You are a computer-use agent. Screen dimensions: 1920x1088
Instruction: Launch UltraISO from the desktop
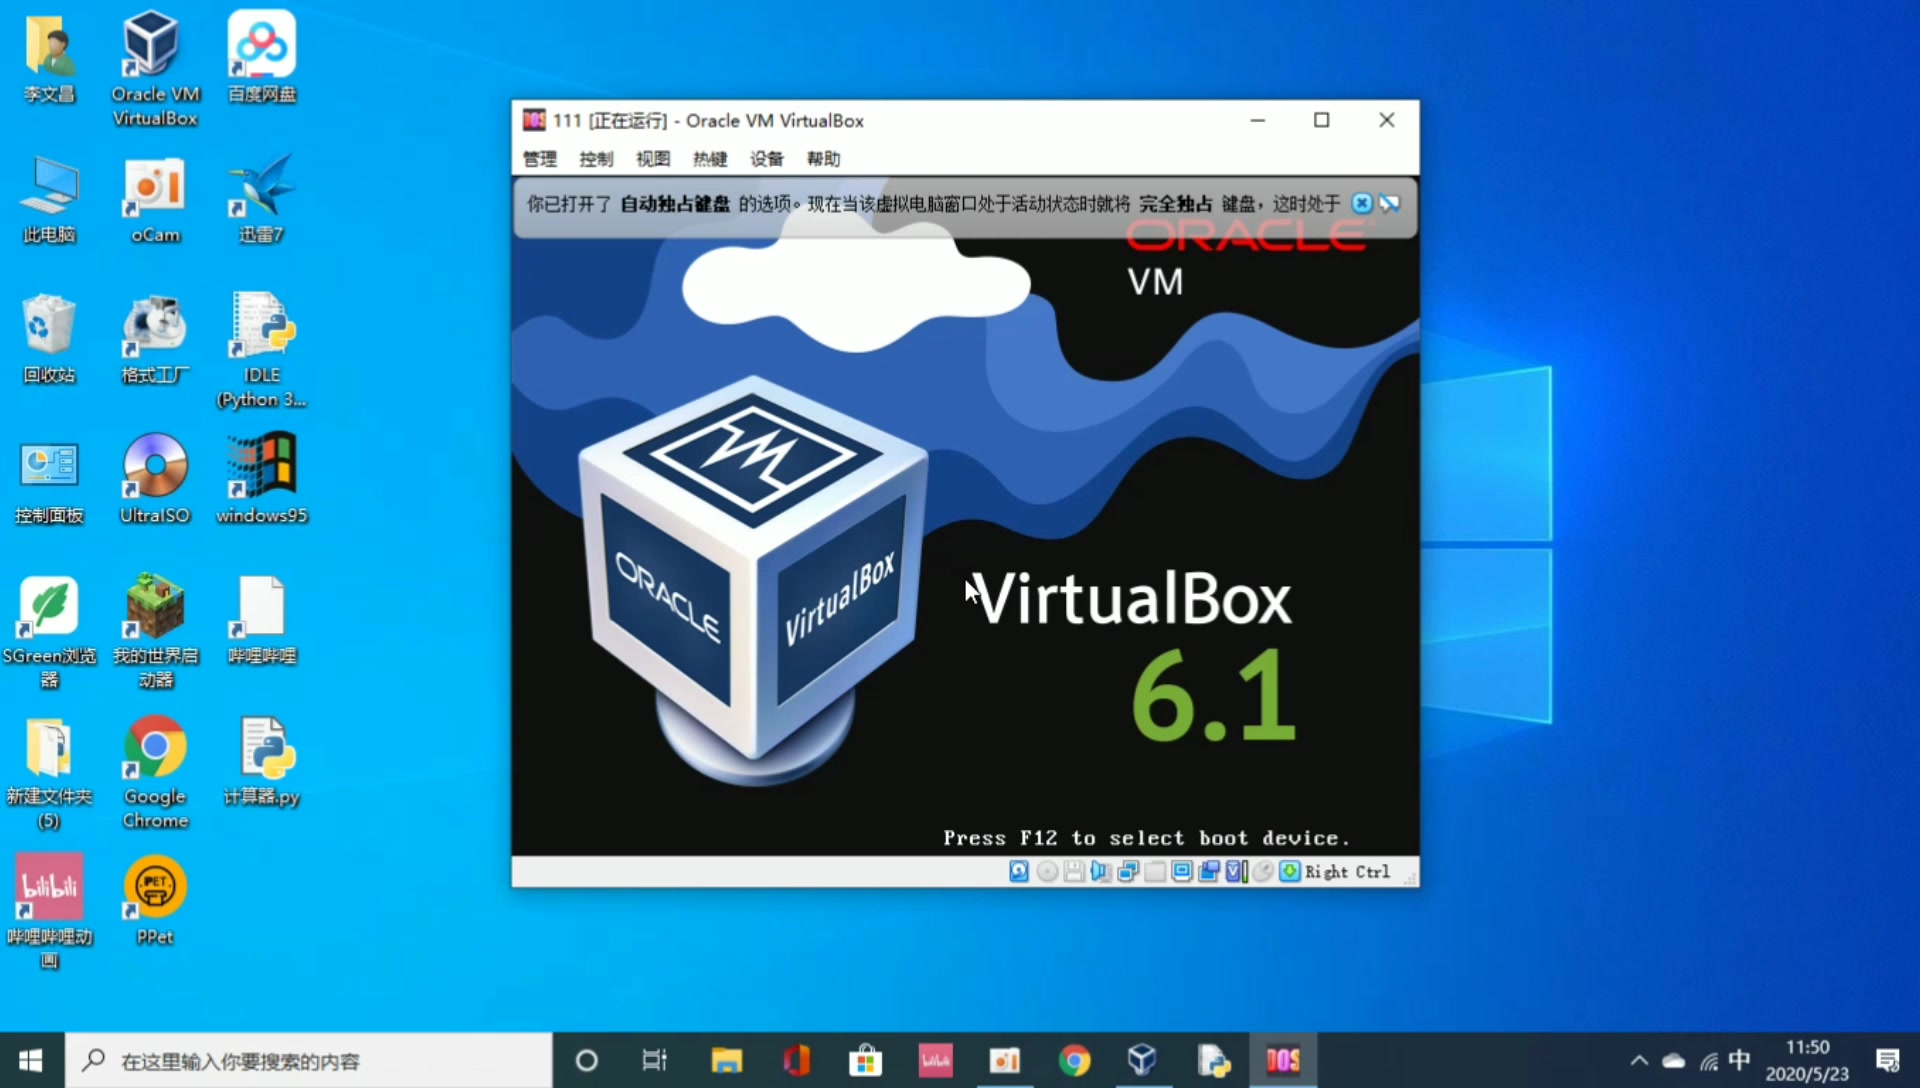click(x=154, y=467)
